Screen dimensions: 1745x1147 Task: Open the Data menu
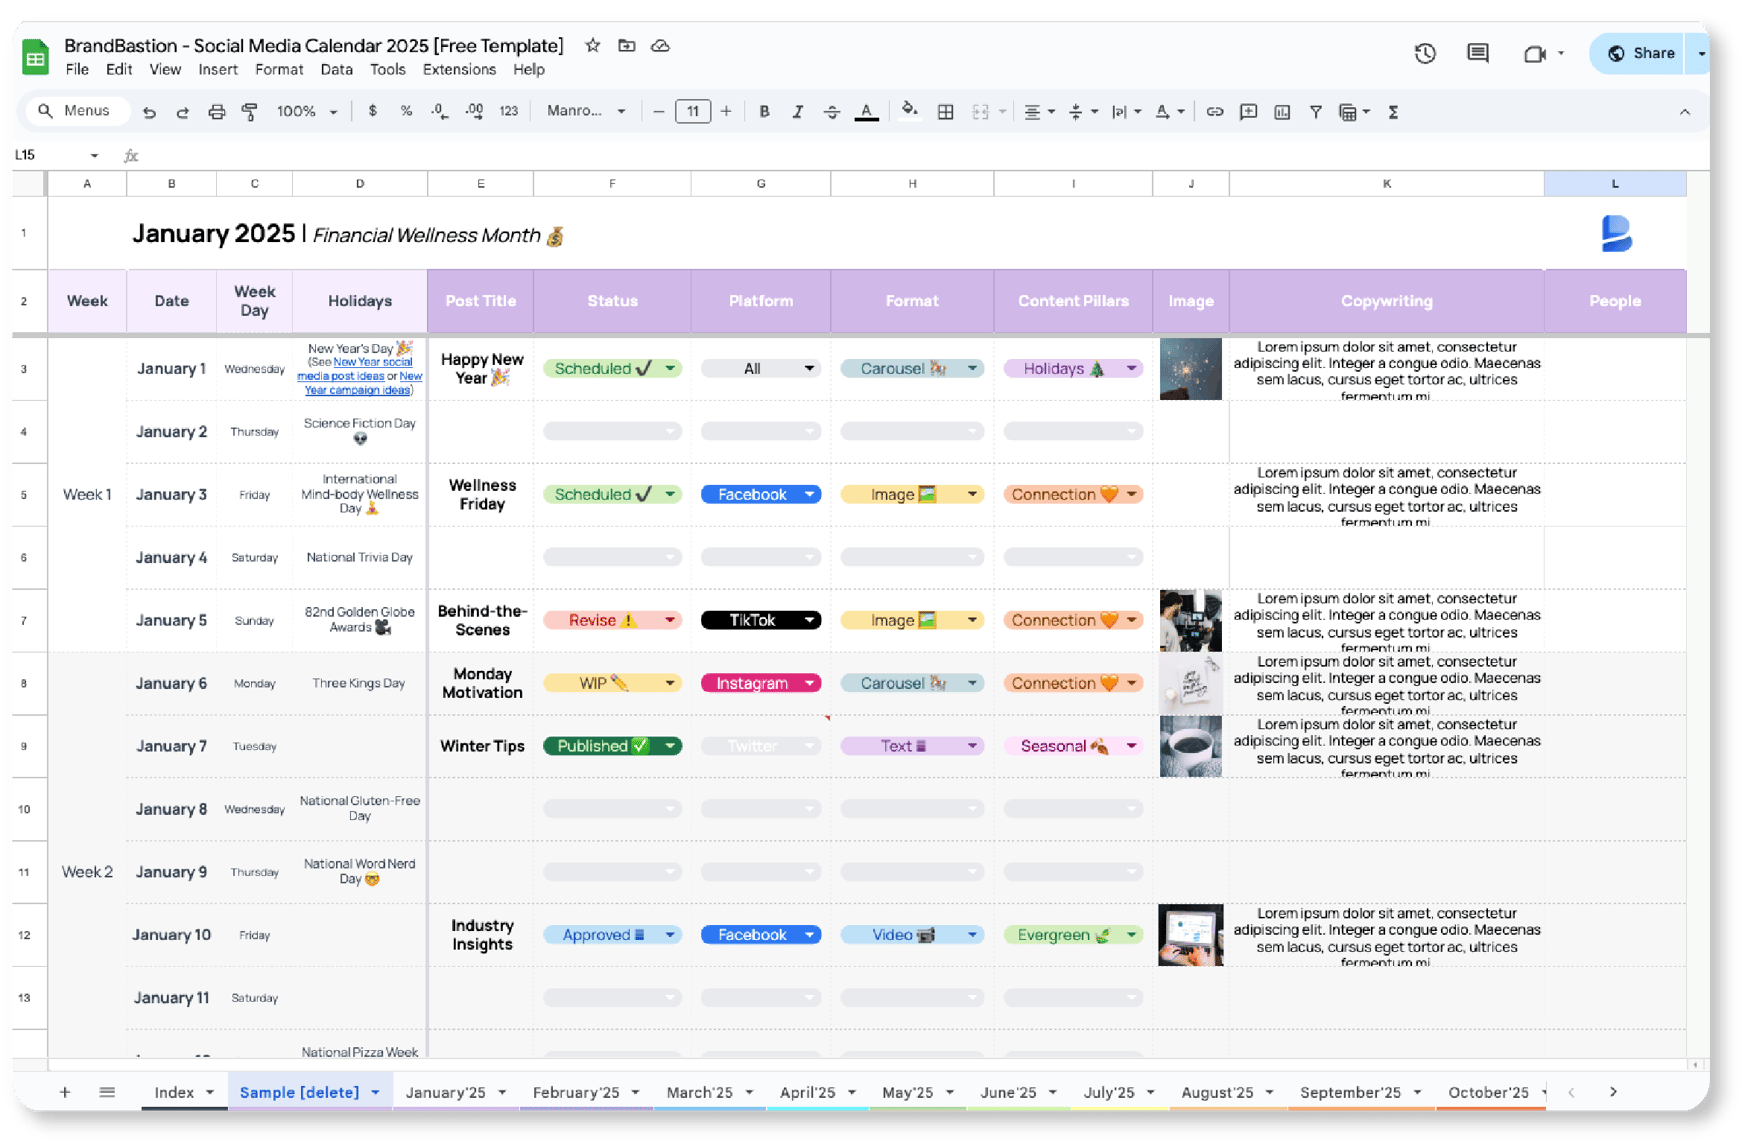336,69
